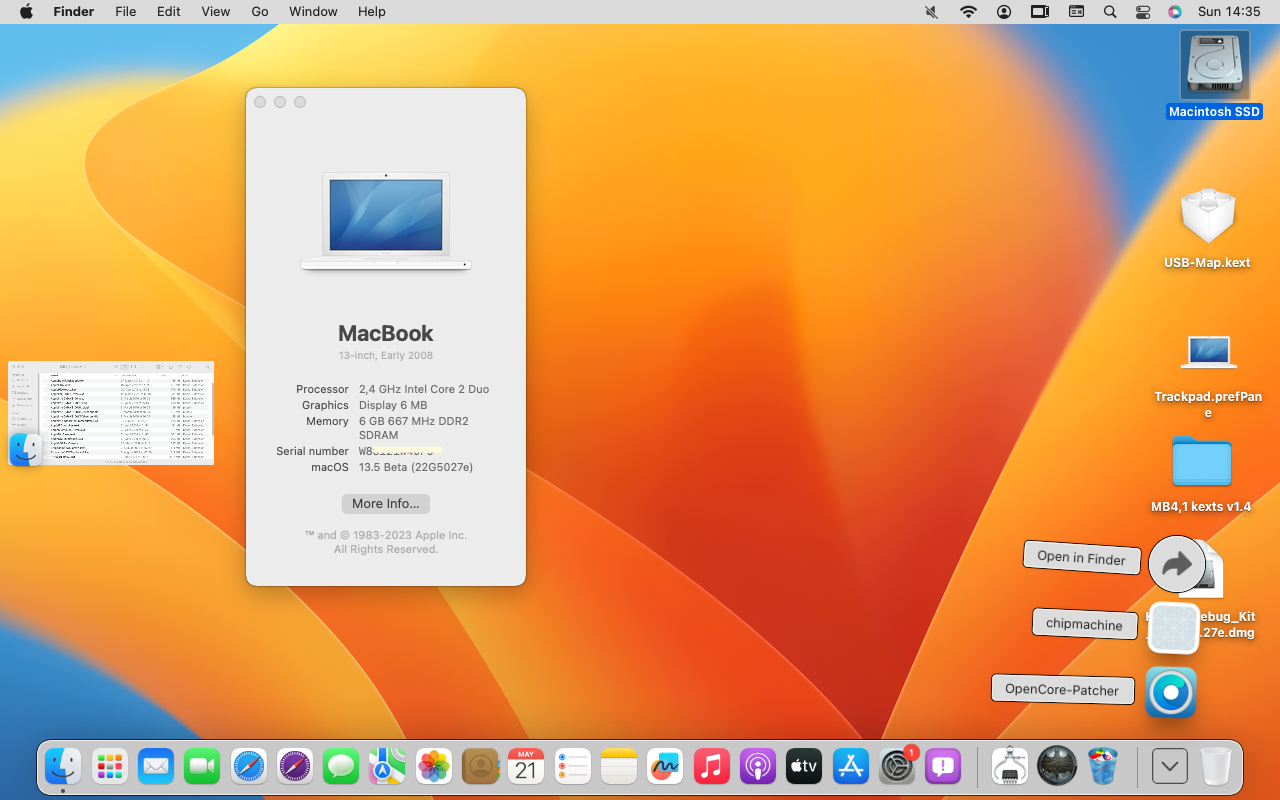Open Reminders from the Dock
1280x800 pixels.
tap(573, 767)
